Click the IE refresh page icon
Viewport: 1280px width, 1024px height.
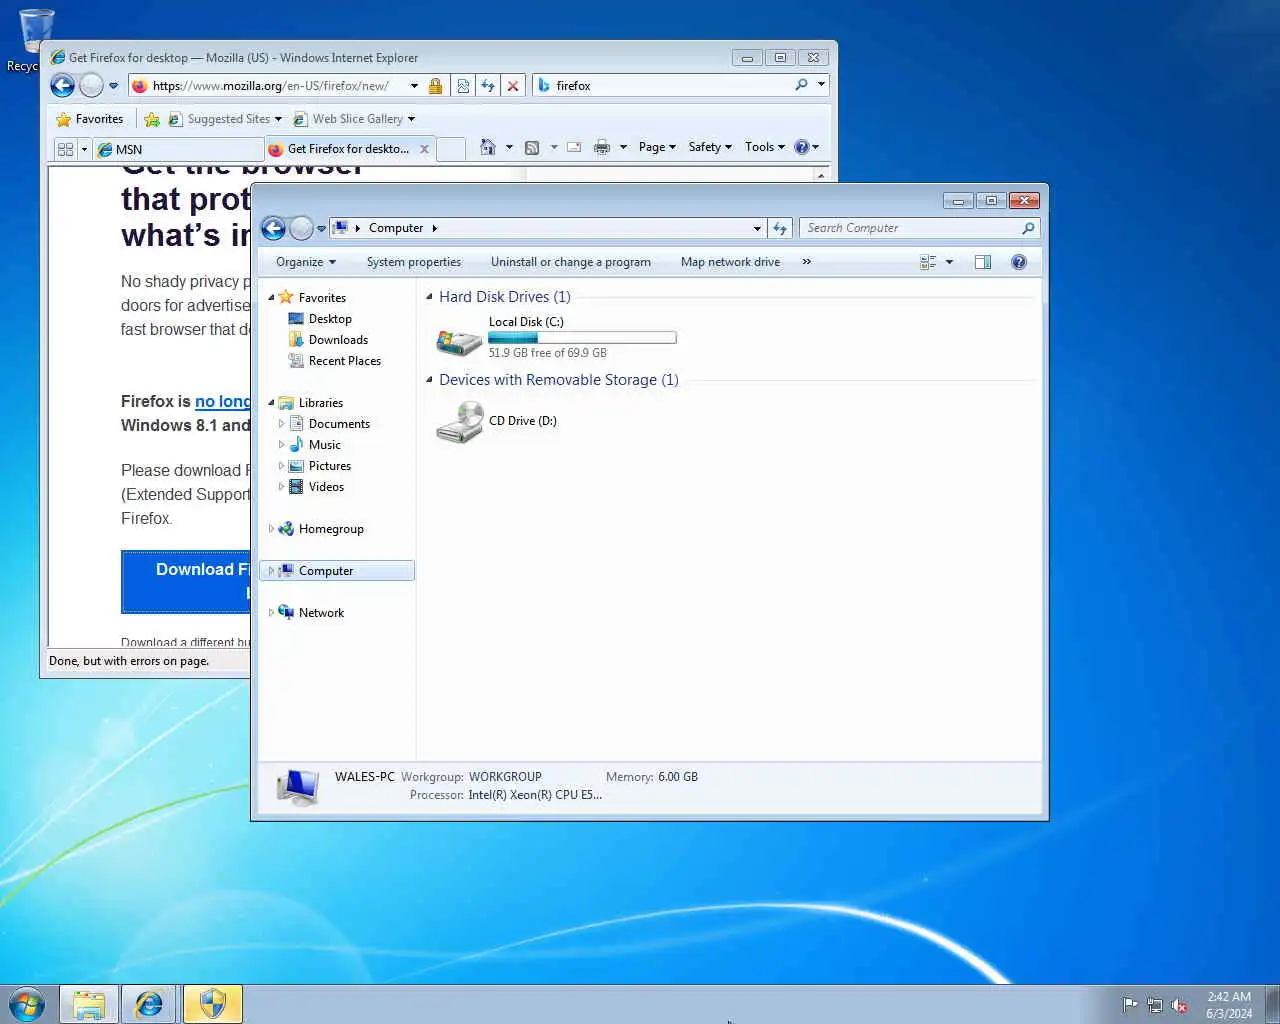[x=488, y=86]
